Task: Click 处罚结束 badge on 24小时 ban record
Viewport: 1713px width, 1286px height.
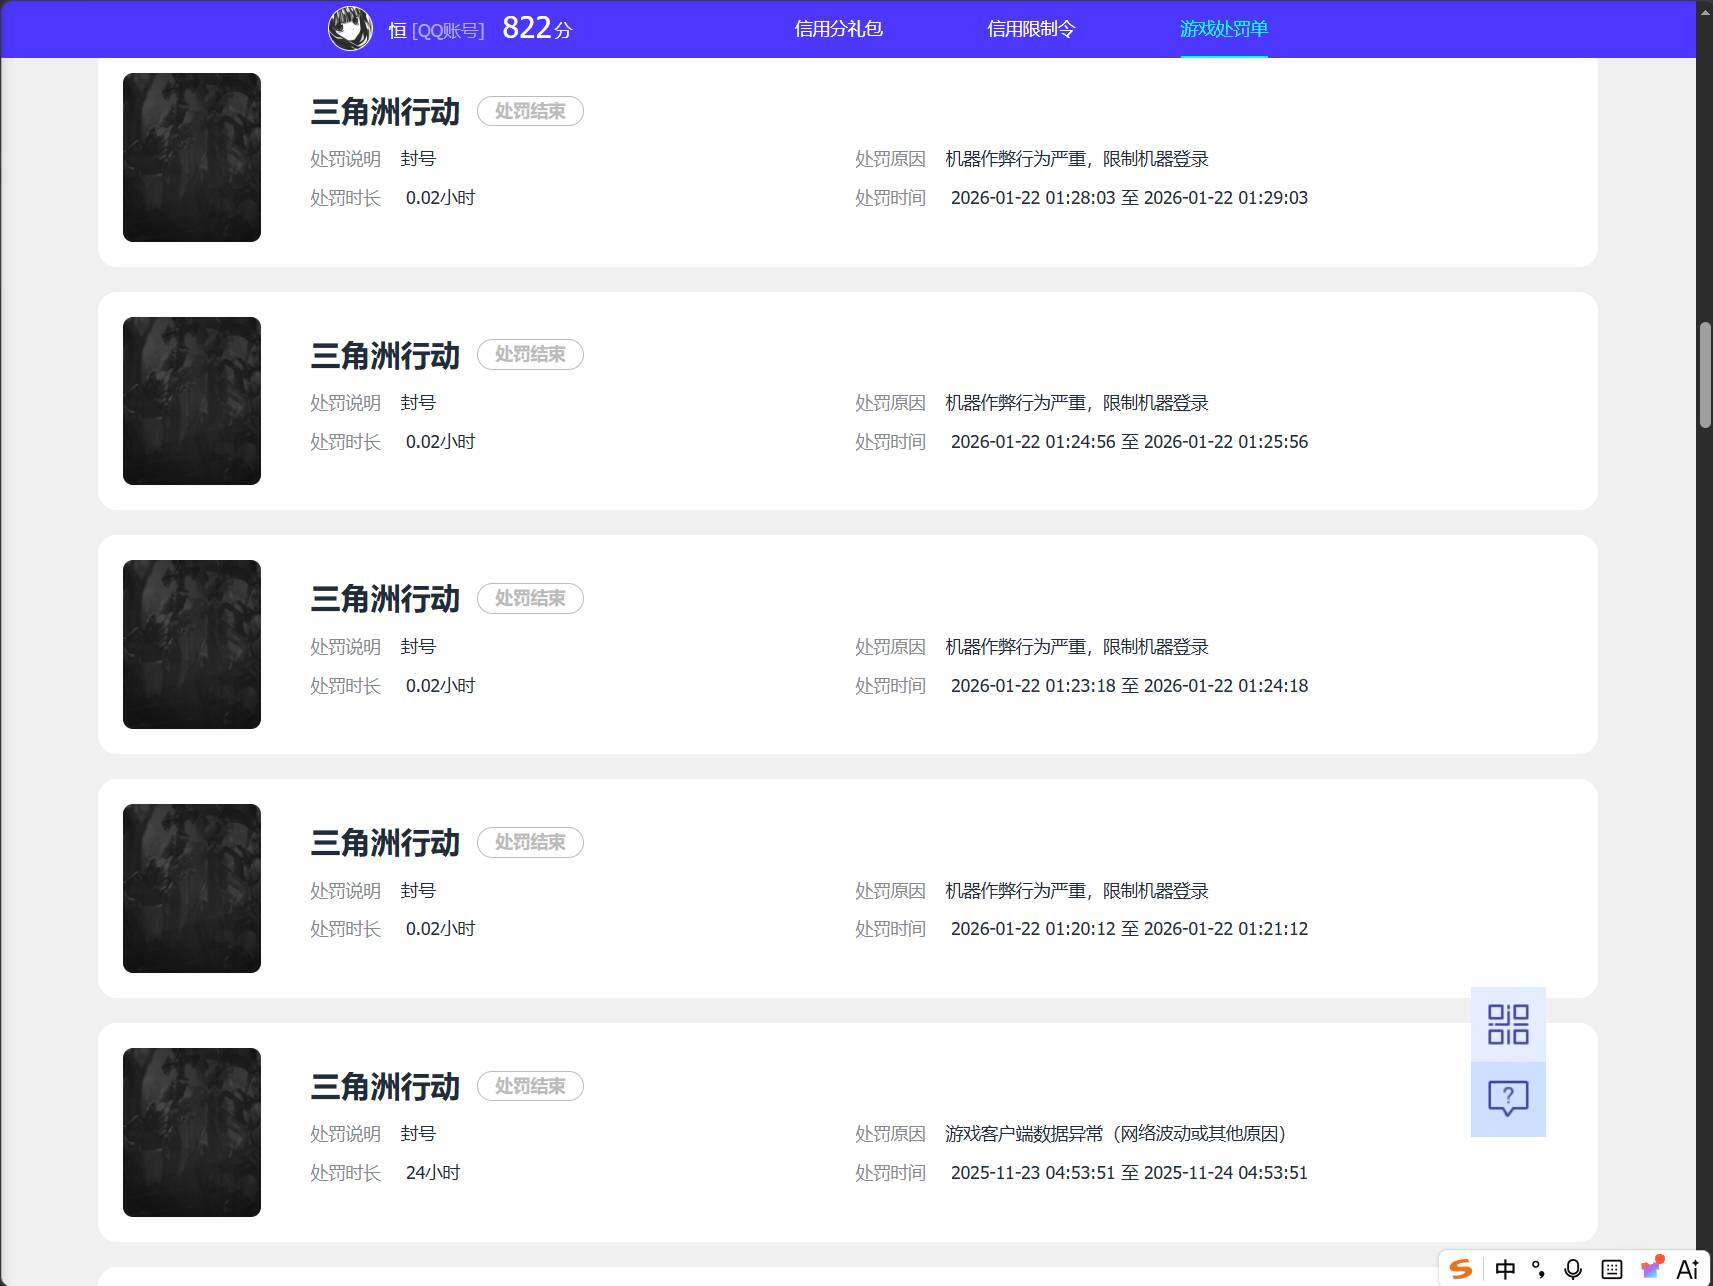Action: pos(530,1086)
